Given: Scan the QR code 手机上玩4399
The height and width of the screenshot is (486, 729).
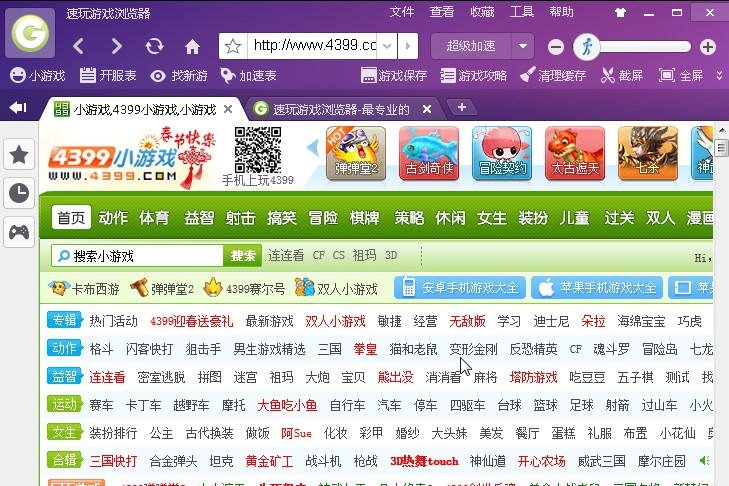Looking at the screenshot, I should point(258,150).
